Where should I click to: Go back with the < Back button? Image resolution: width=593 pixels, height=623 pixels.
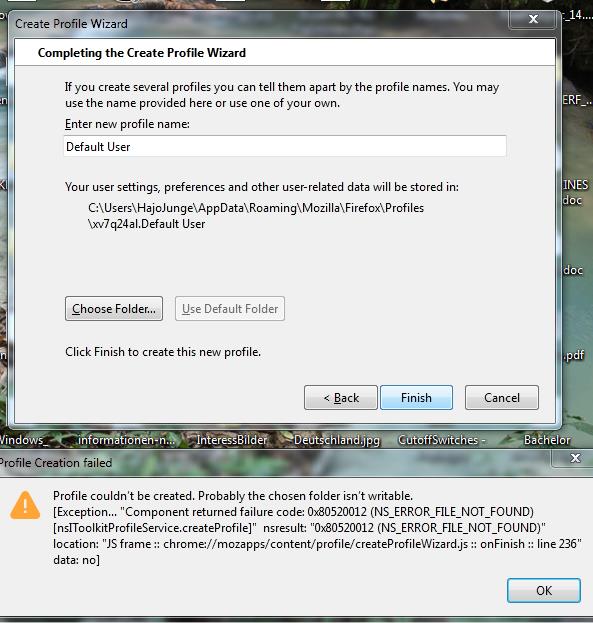tap(341, 397)
